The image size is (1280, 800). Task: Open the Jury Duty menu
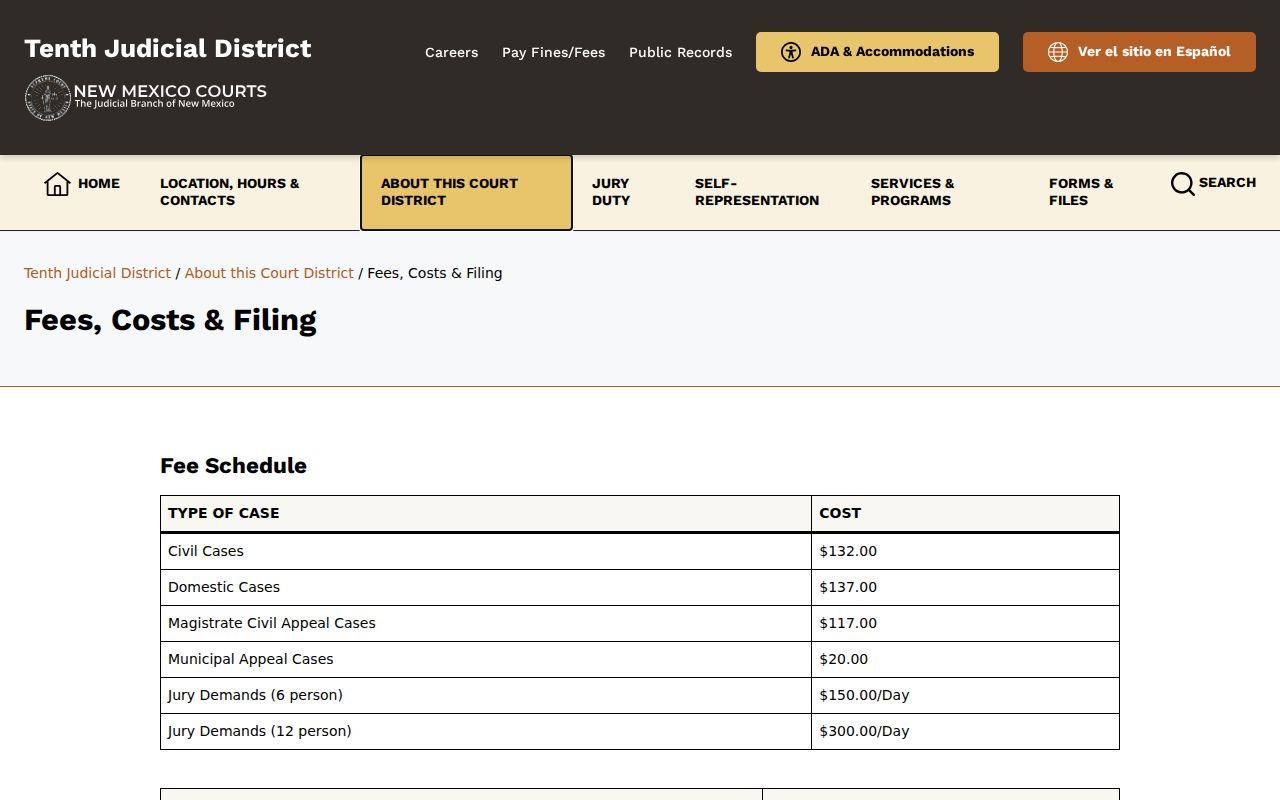(611, 192)
